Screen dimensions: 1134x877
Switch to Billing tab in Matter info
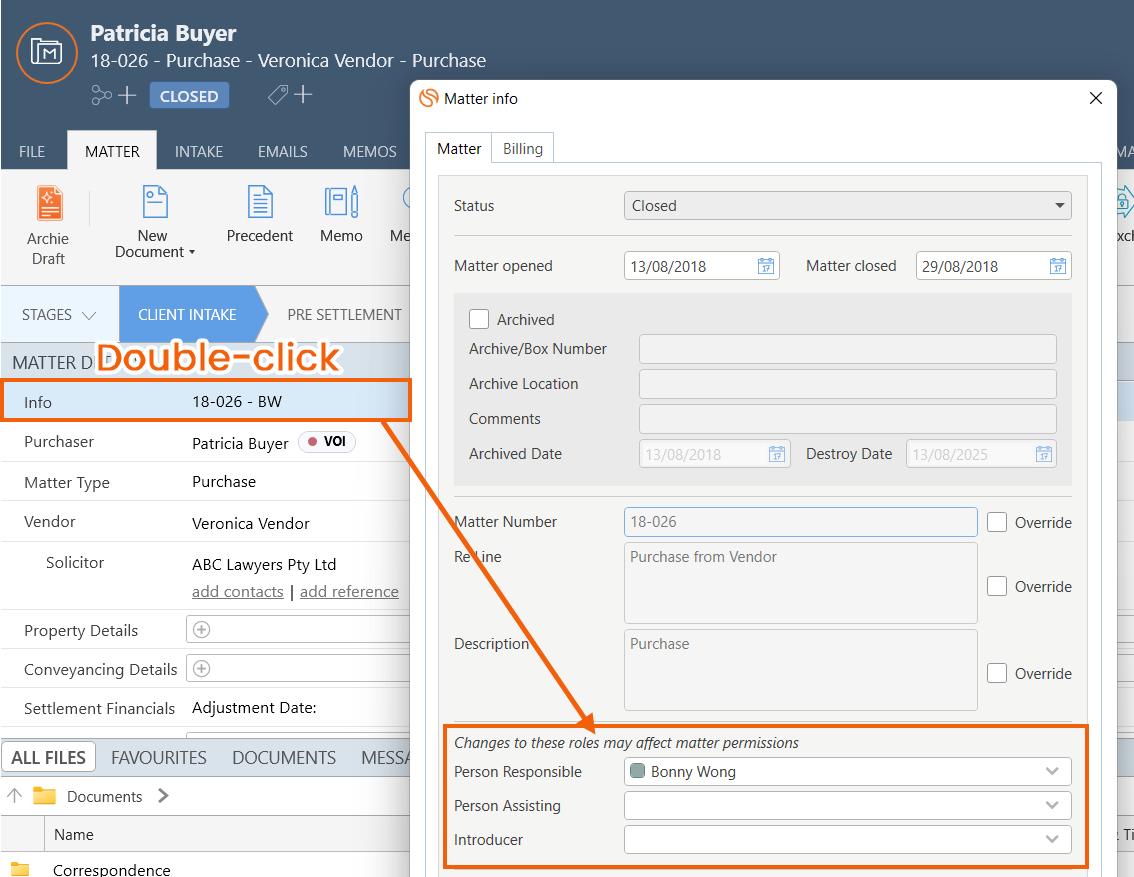click(523, 148)
